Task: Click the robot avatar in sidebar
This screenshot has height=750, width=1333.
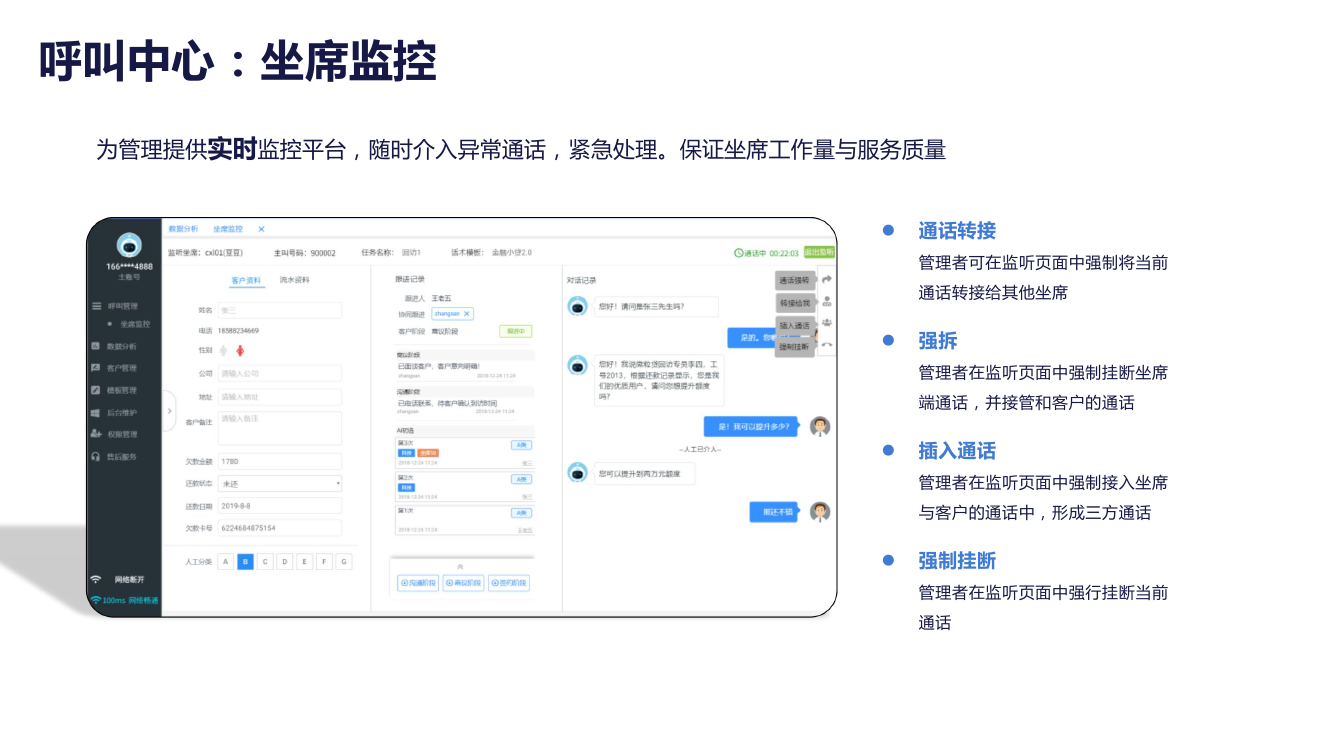Action: click(x=129, y=245)
